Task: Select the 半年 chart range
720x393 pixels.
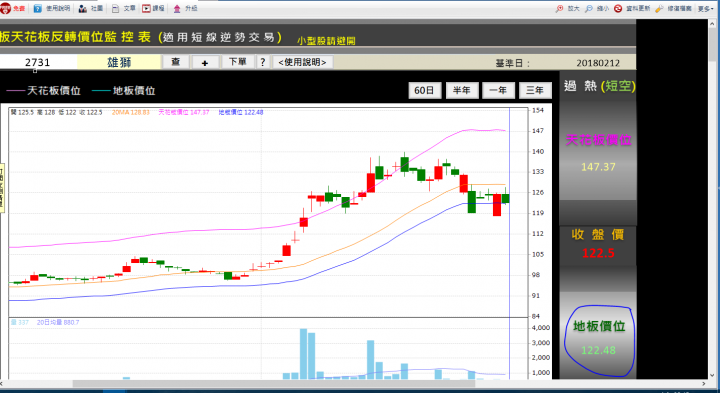Action: 462,90
